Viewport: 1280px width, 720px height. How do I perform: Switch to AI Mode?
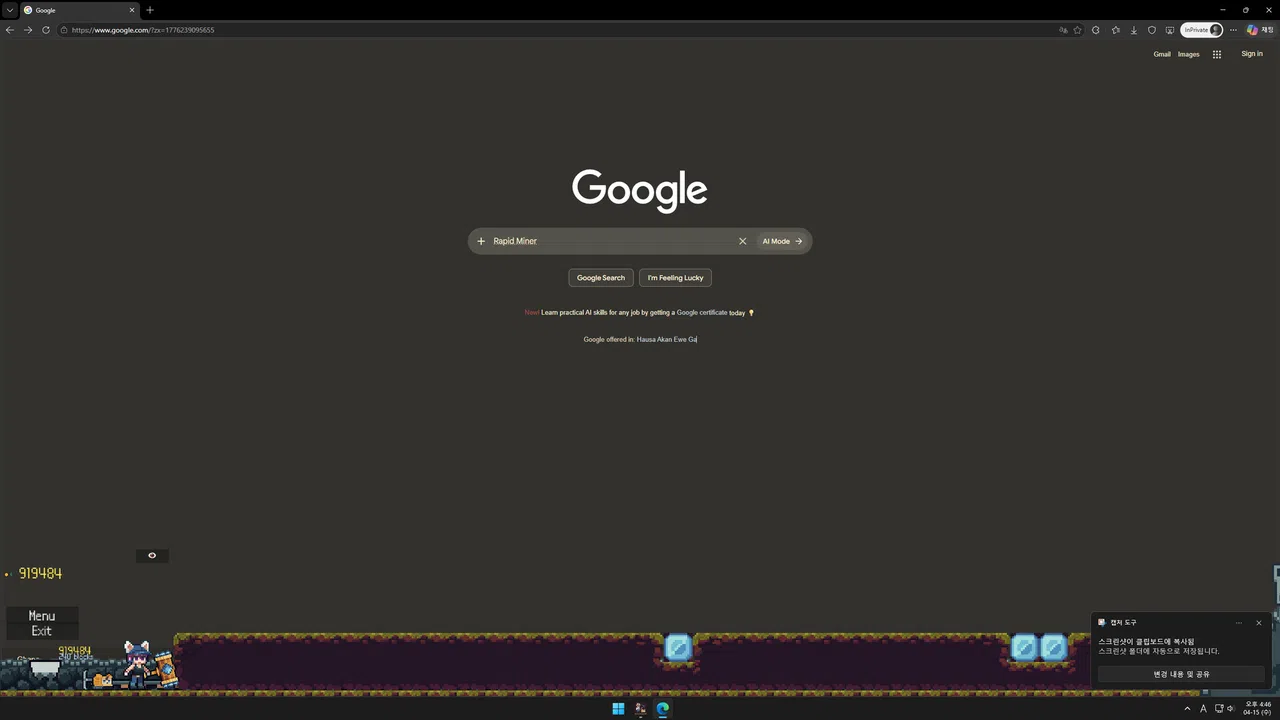[782, 241]
